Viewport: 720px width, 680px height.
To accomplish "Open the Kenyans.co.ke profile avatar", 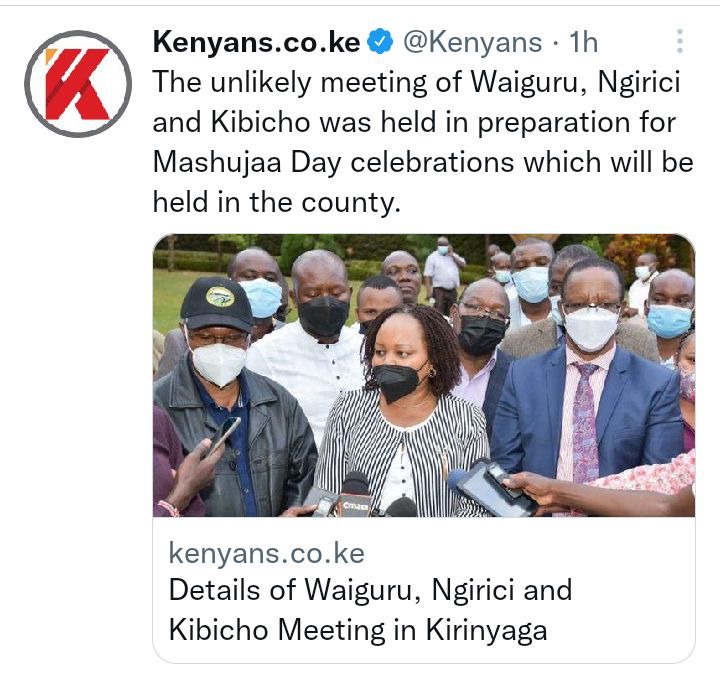I will (78, 84).
